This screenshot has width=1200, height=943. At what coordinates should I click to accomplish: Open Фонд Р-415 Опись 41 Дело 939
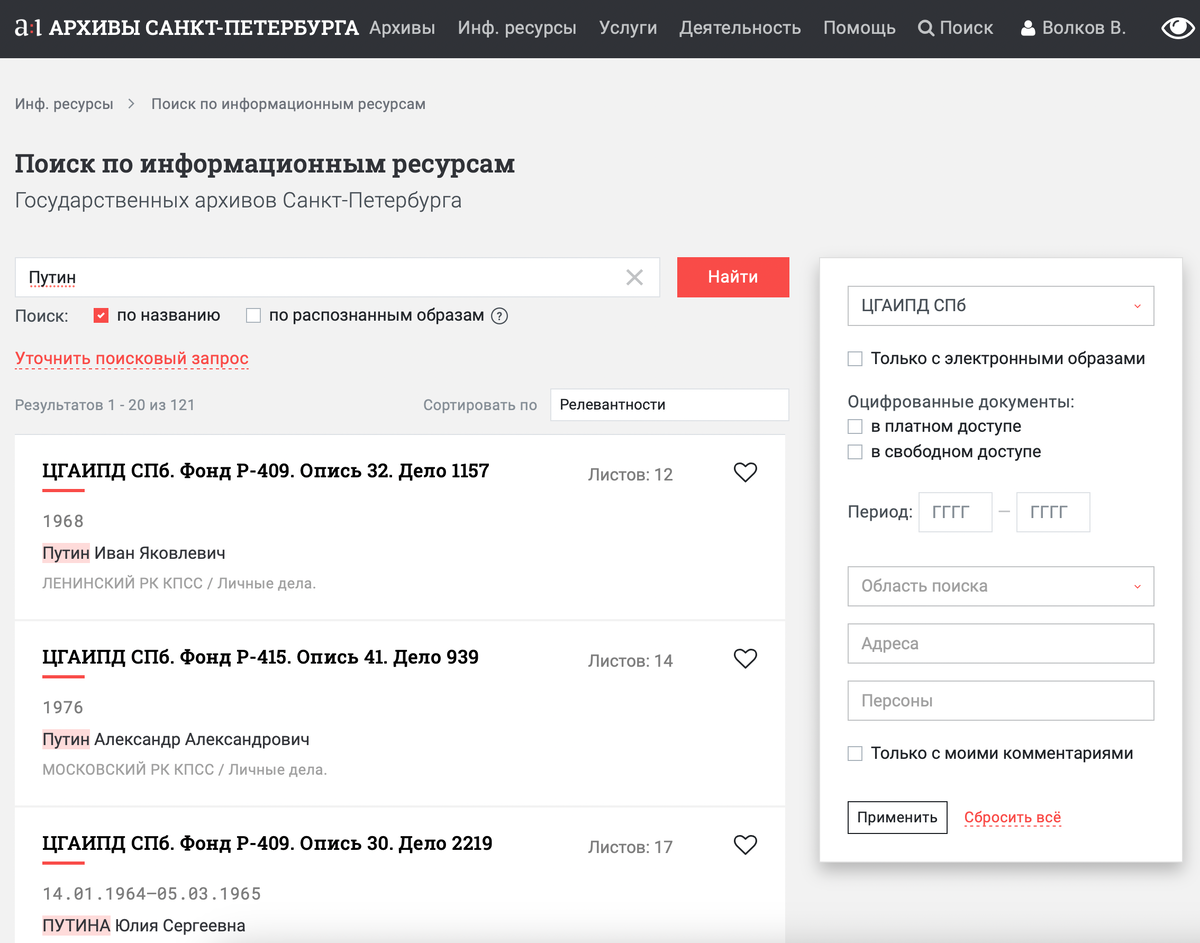[260, 657]
